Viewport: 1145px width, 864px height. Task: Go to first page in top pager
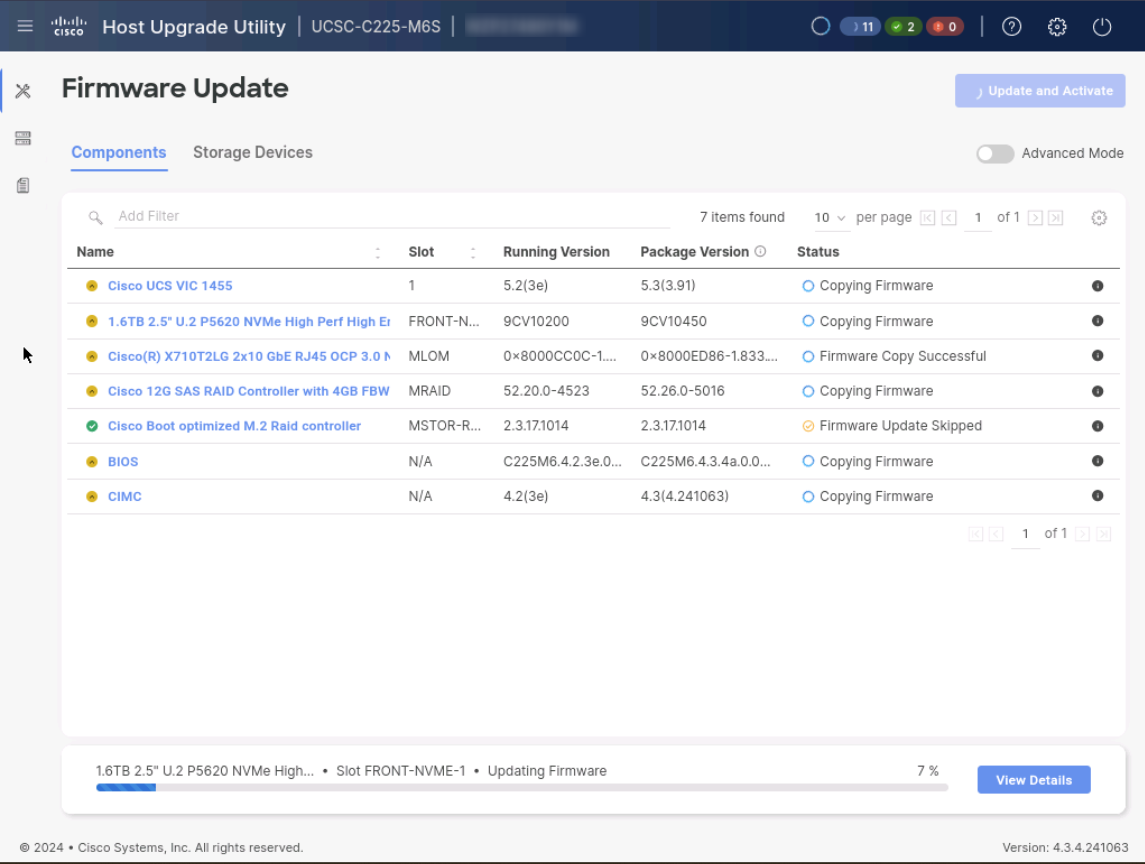(927, 218)
